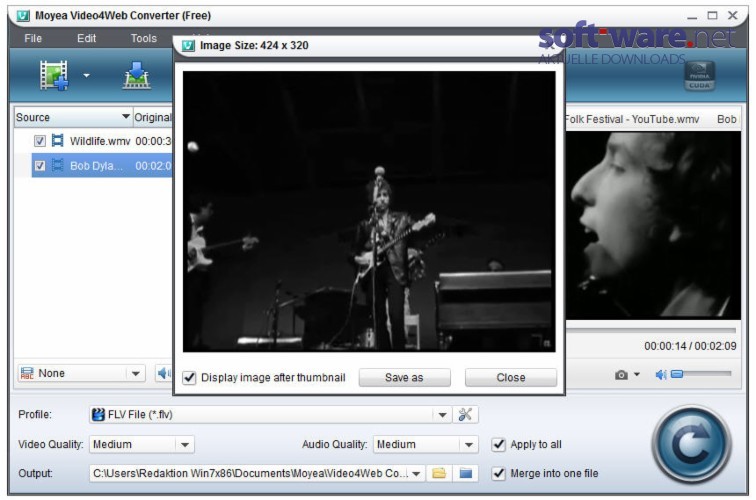The image size is (756, 500).
Task: Toggle the Apply to all checkbox
Action: (x=499, y=445)
